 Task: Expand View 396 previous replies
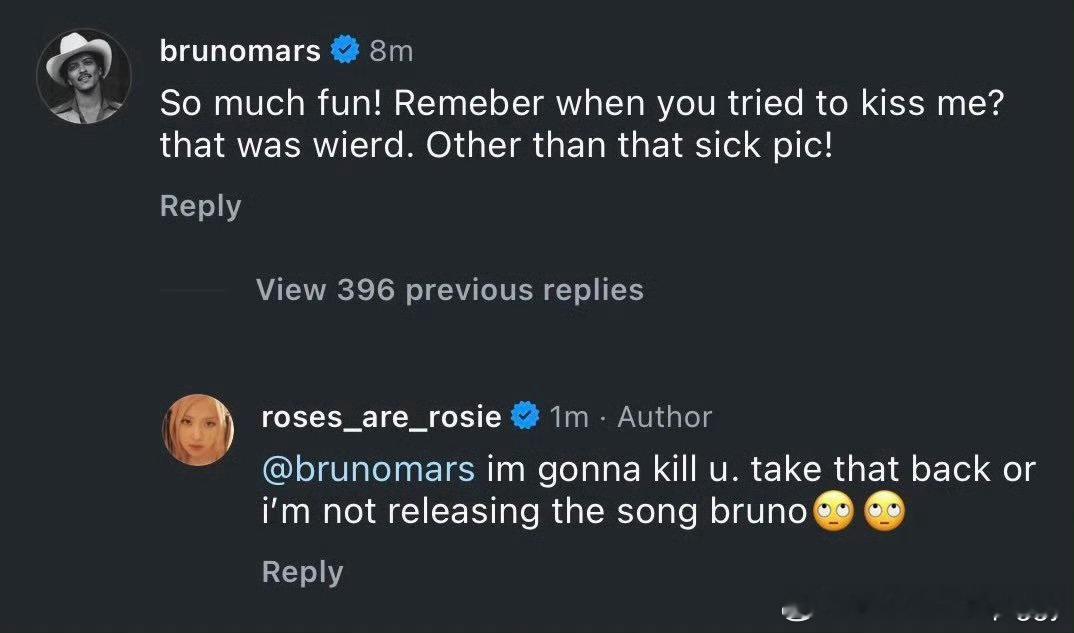click(x=449, y=290)
